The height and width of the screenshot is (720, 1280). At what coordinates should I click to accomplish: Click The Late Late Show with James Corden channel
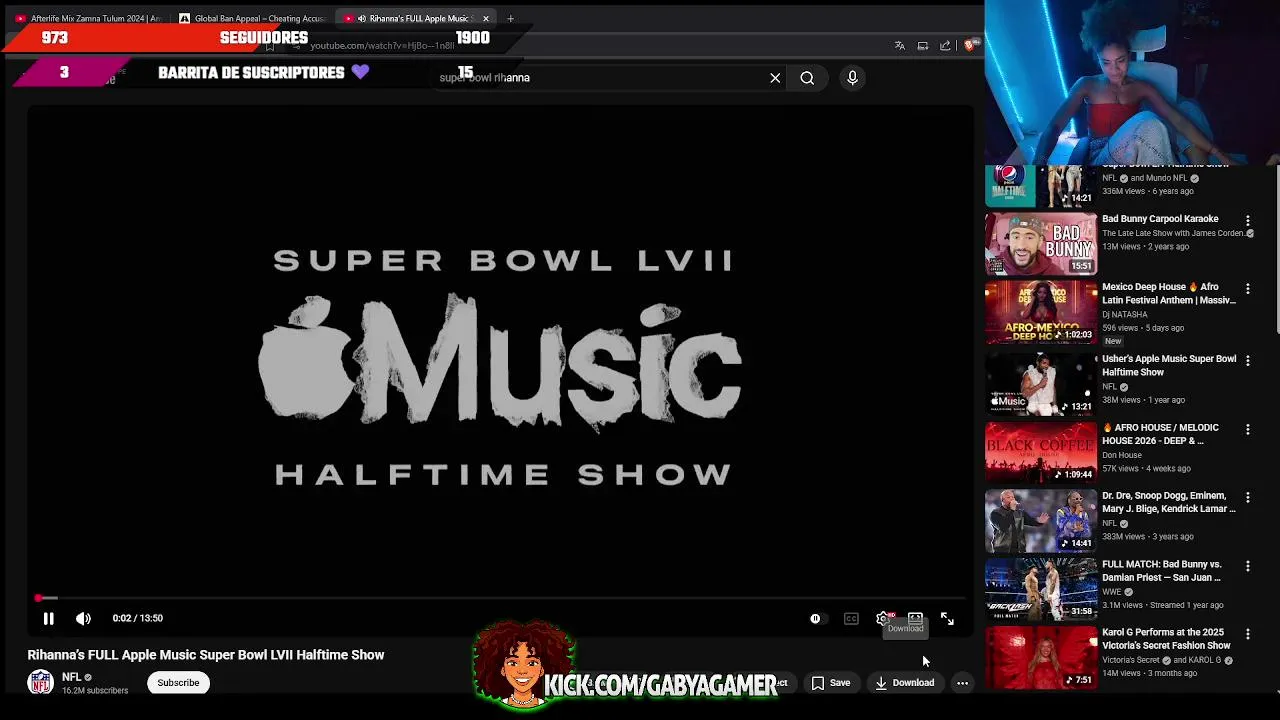[1173, 233]
